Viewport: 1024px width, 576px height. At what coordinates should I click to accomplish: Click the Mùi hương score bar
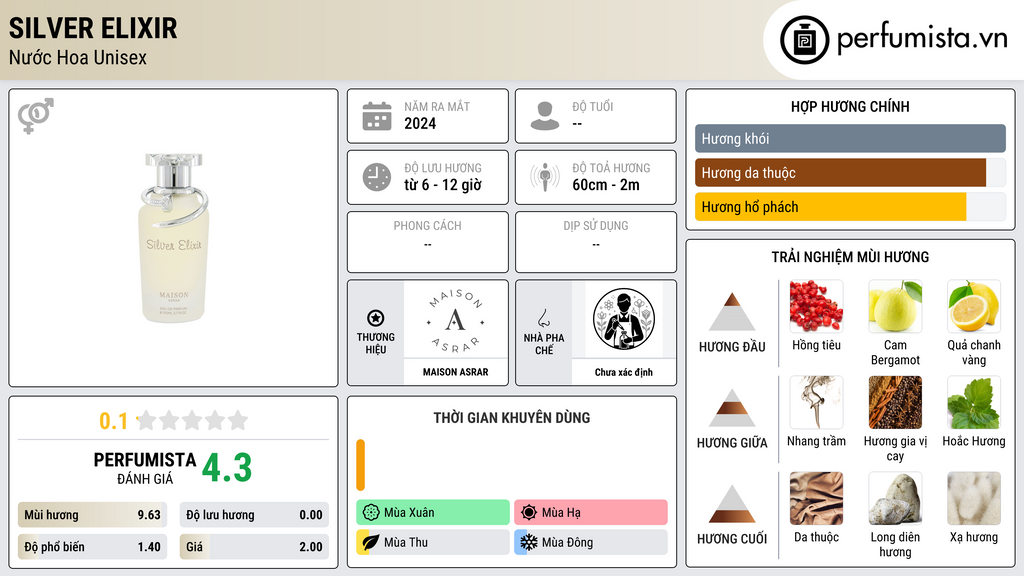tap(92, 515)
